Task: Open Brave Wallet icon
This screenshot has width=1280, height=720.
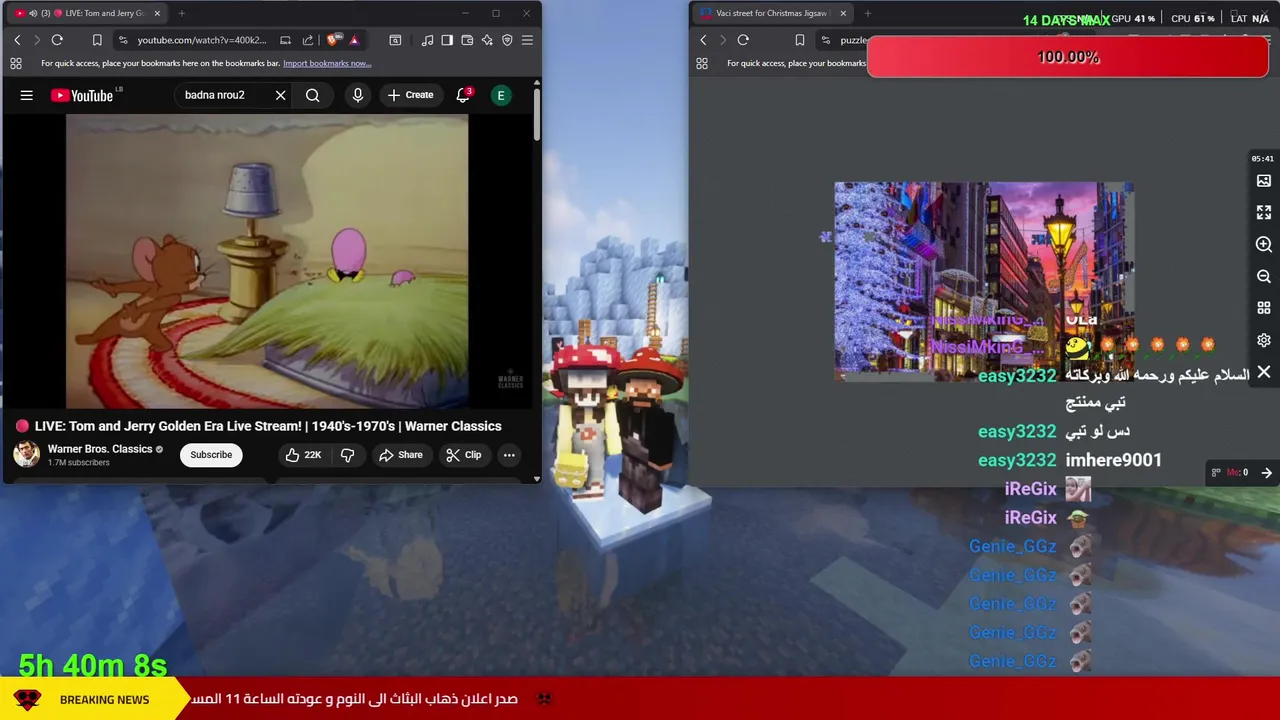Action: tap(467, 40)
